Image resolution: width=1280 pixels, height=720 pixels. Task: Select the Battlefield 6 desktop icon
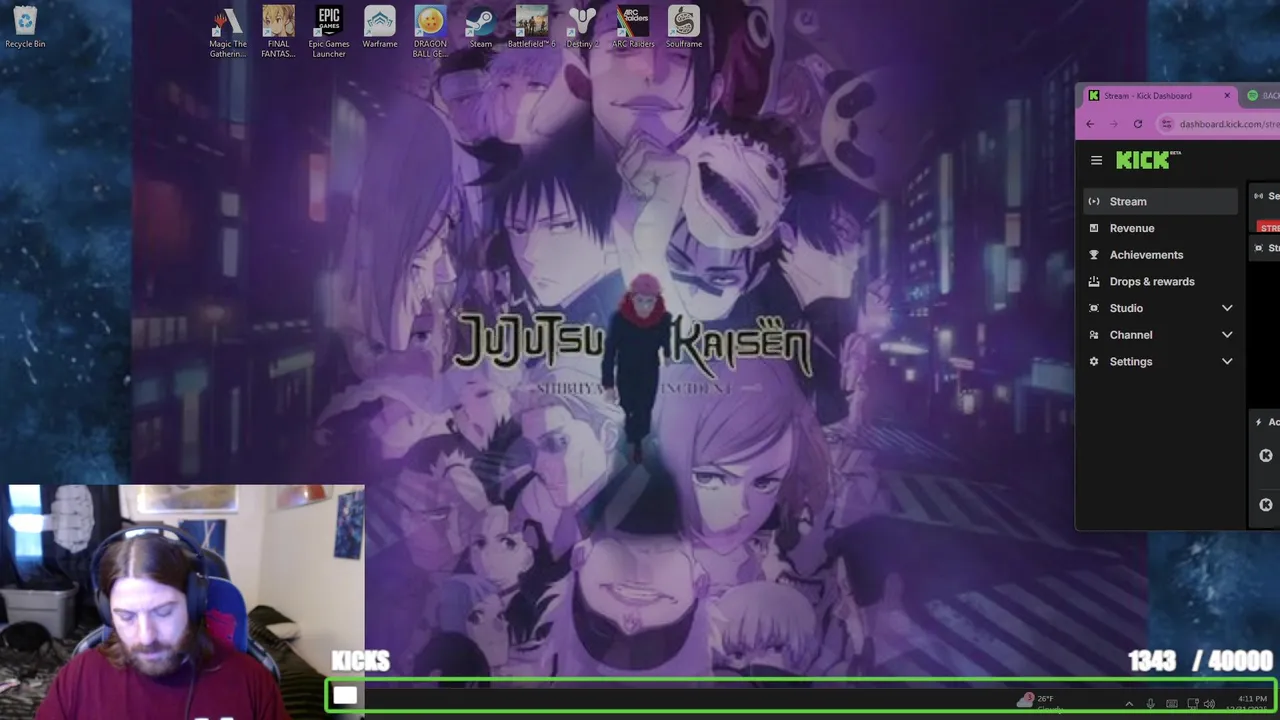coord(531,27)
